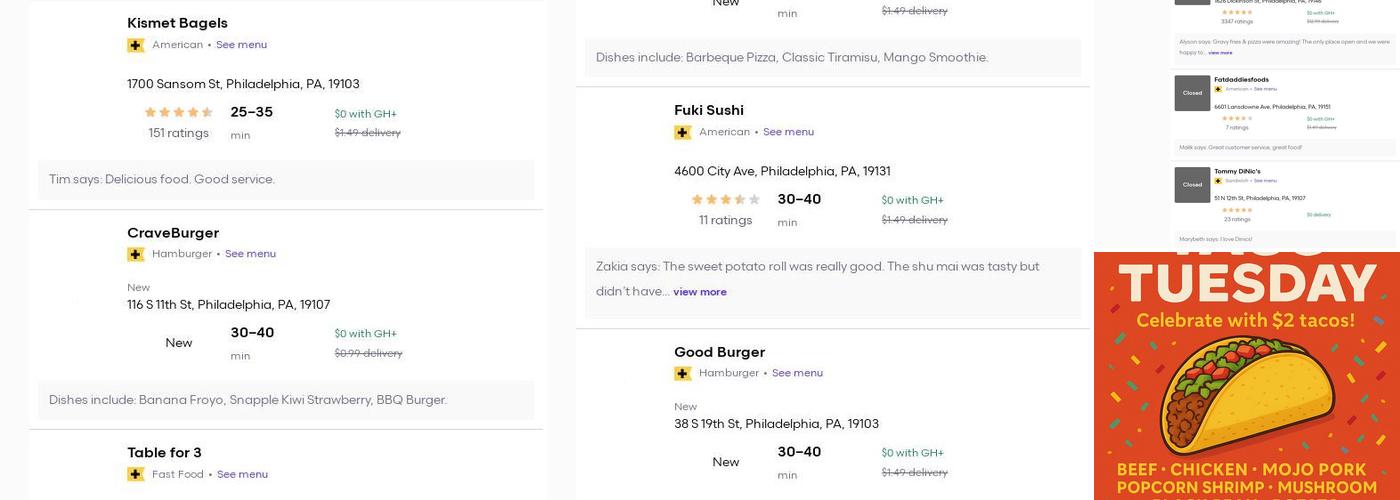Click the star rating for Fuki Sushi
The width and height of the screenshot is (1400, 500).
tap(726, 199)
